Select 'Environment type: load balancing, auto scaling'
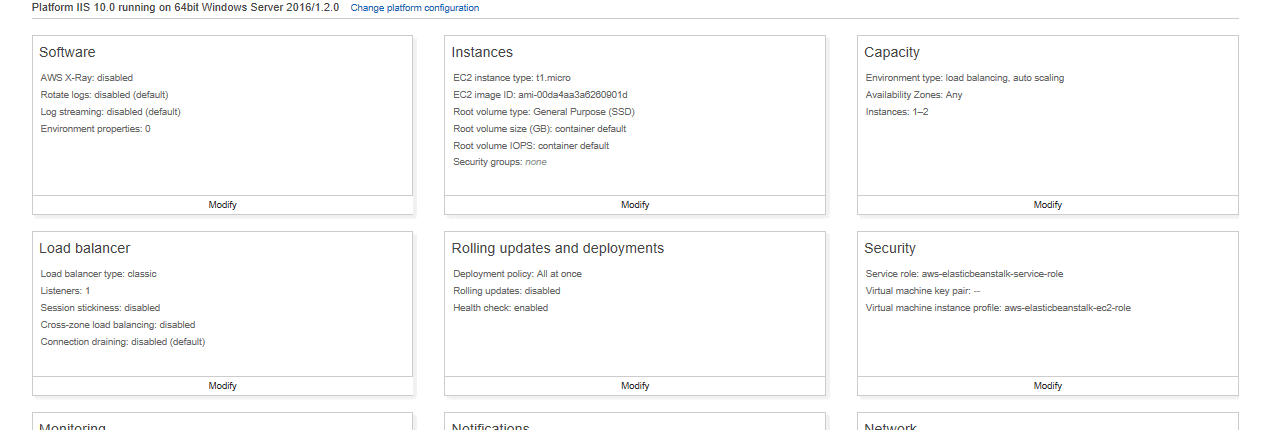The width and height of the screenshot is (1272, 430). [x=965, y=78]
